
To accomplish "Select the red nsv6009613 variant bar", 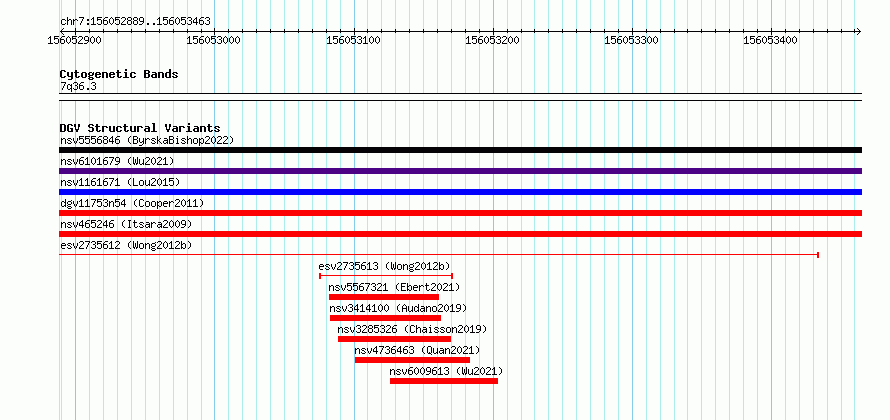I will 444,381.
